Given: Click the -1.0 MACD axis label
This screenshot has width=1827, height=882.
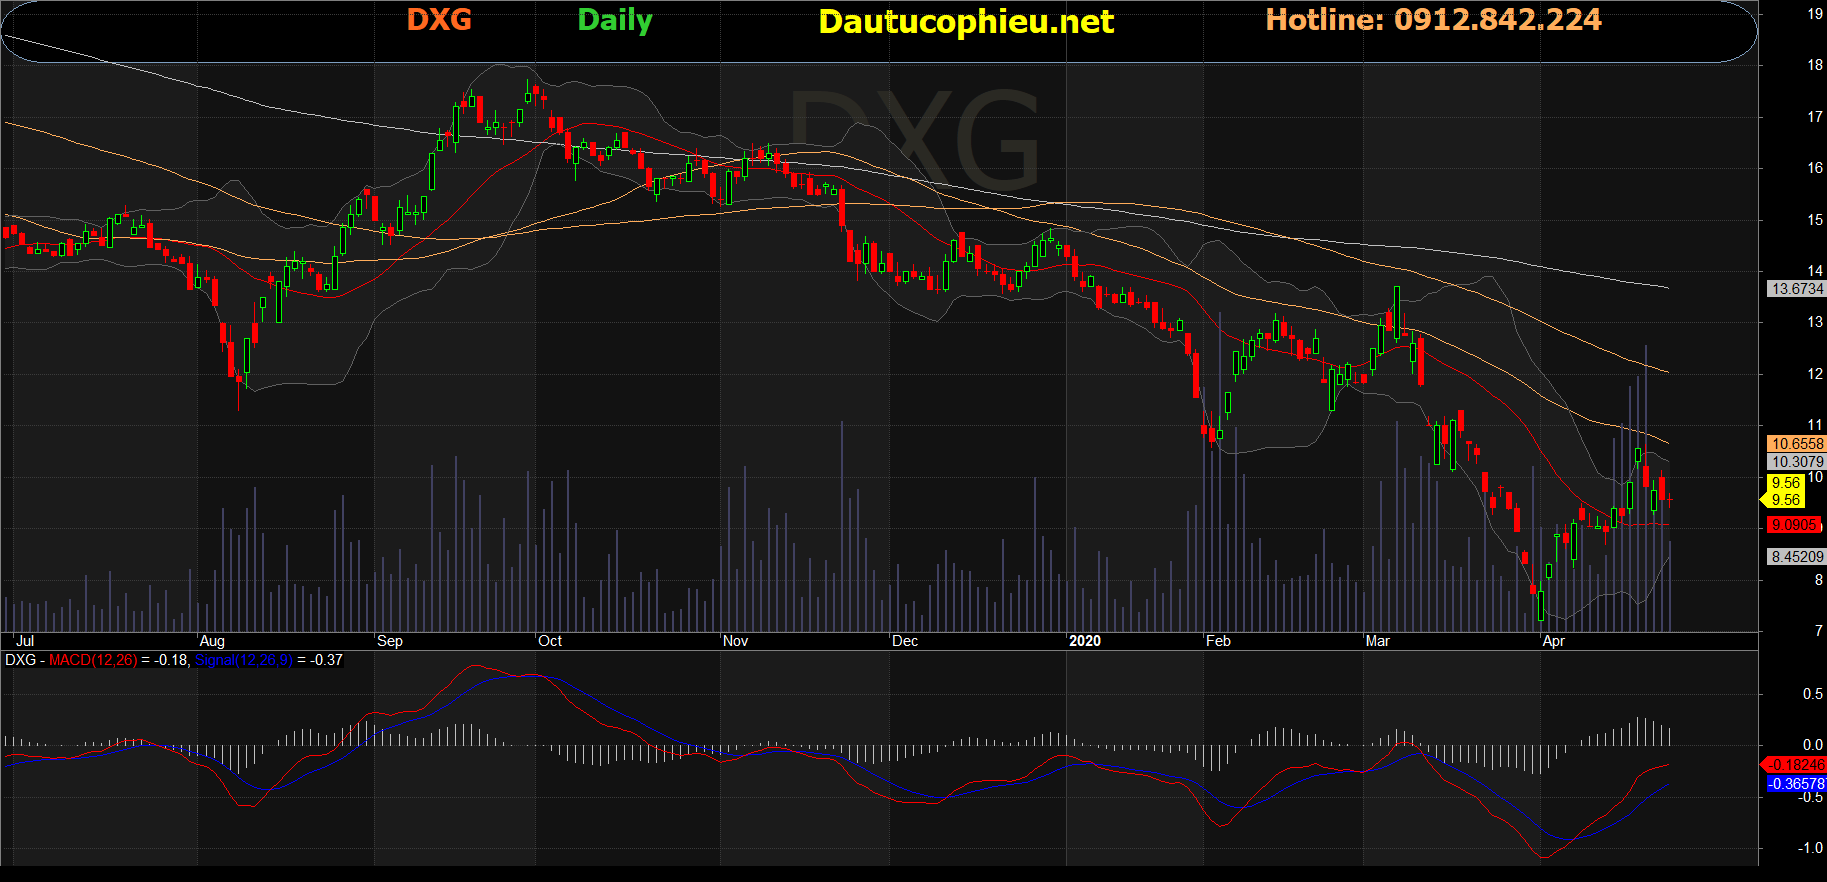Looking at the screenshot, I should tap(1811, 848).
